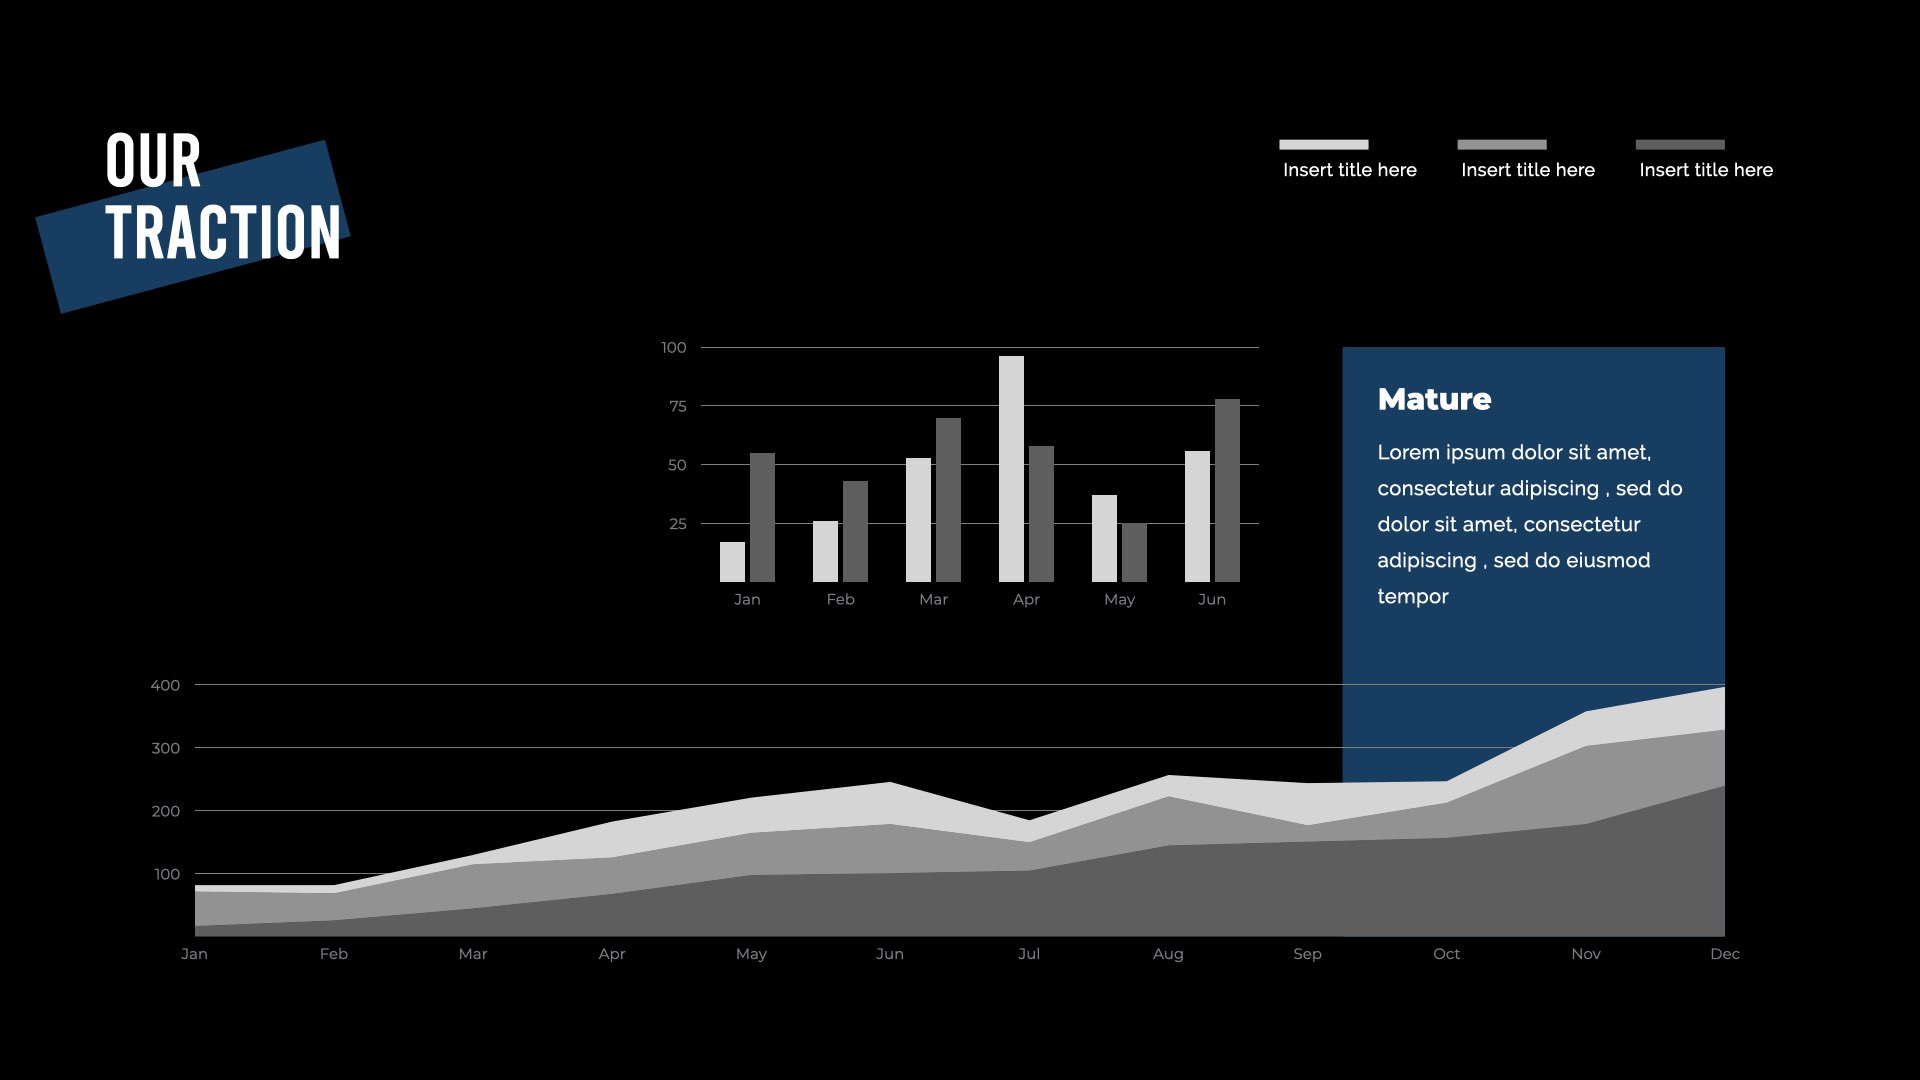
Task: Click the Dec label on area chart
Action: pos(1724,954)
